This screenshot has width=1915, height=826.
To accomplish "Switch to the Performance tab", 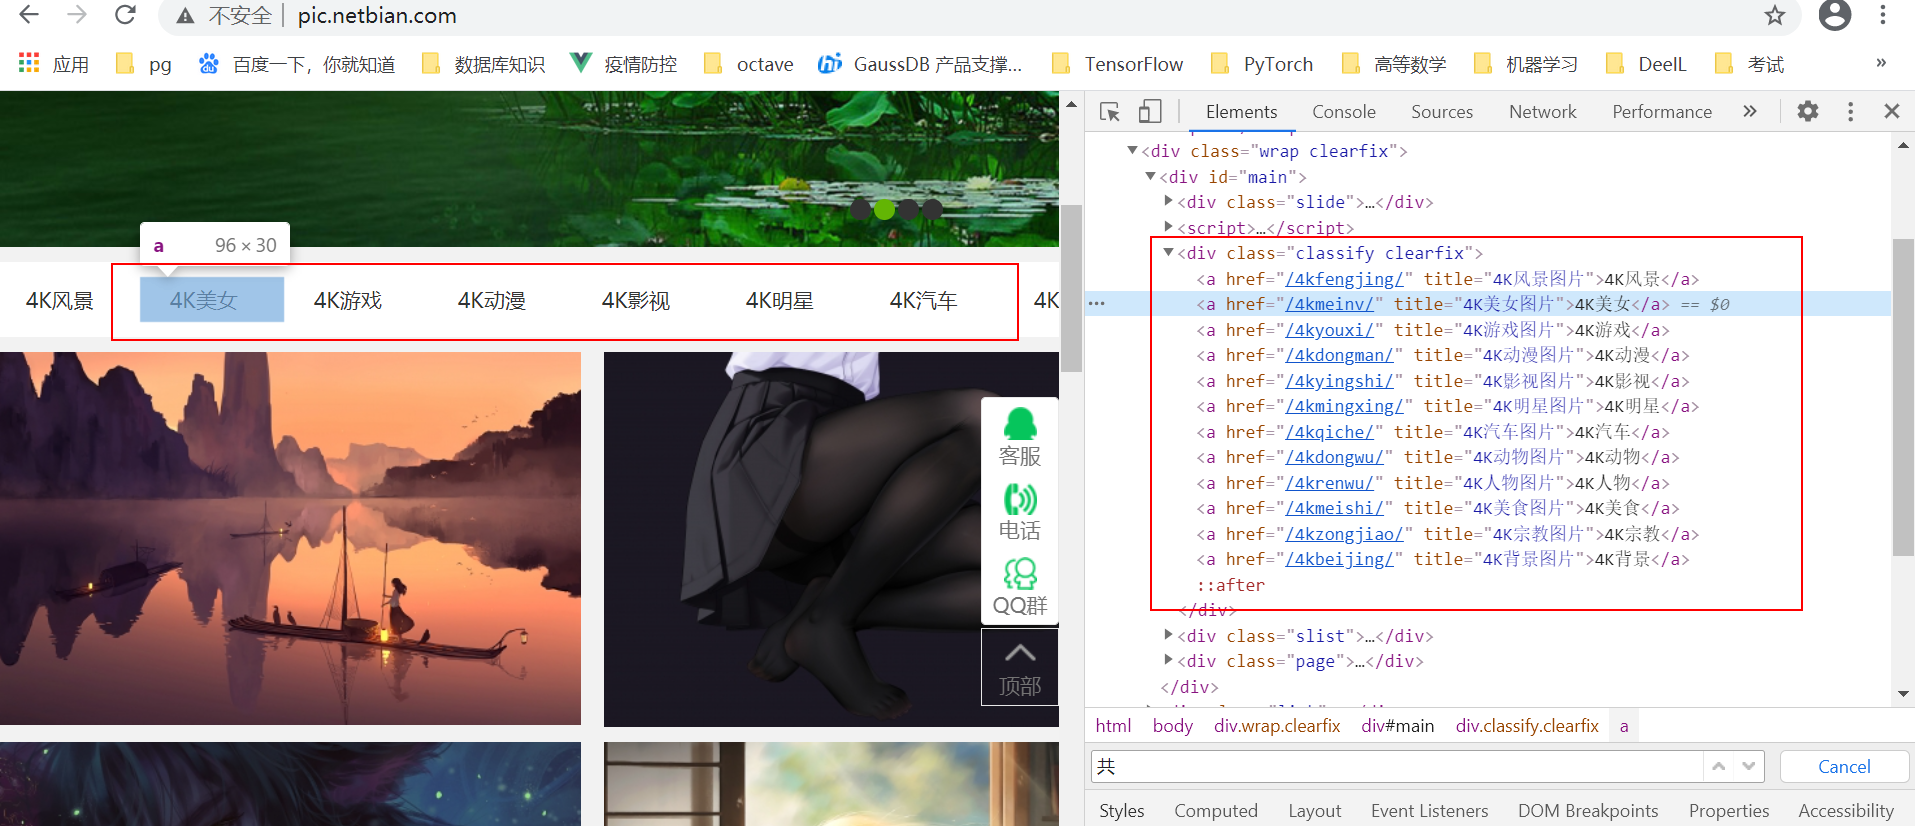I will [1661, 112].
